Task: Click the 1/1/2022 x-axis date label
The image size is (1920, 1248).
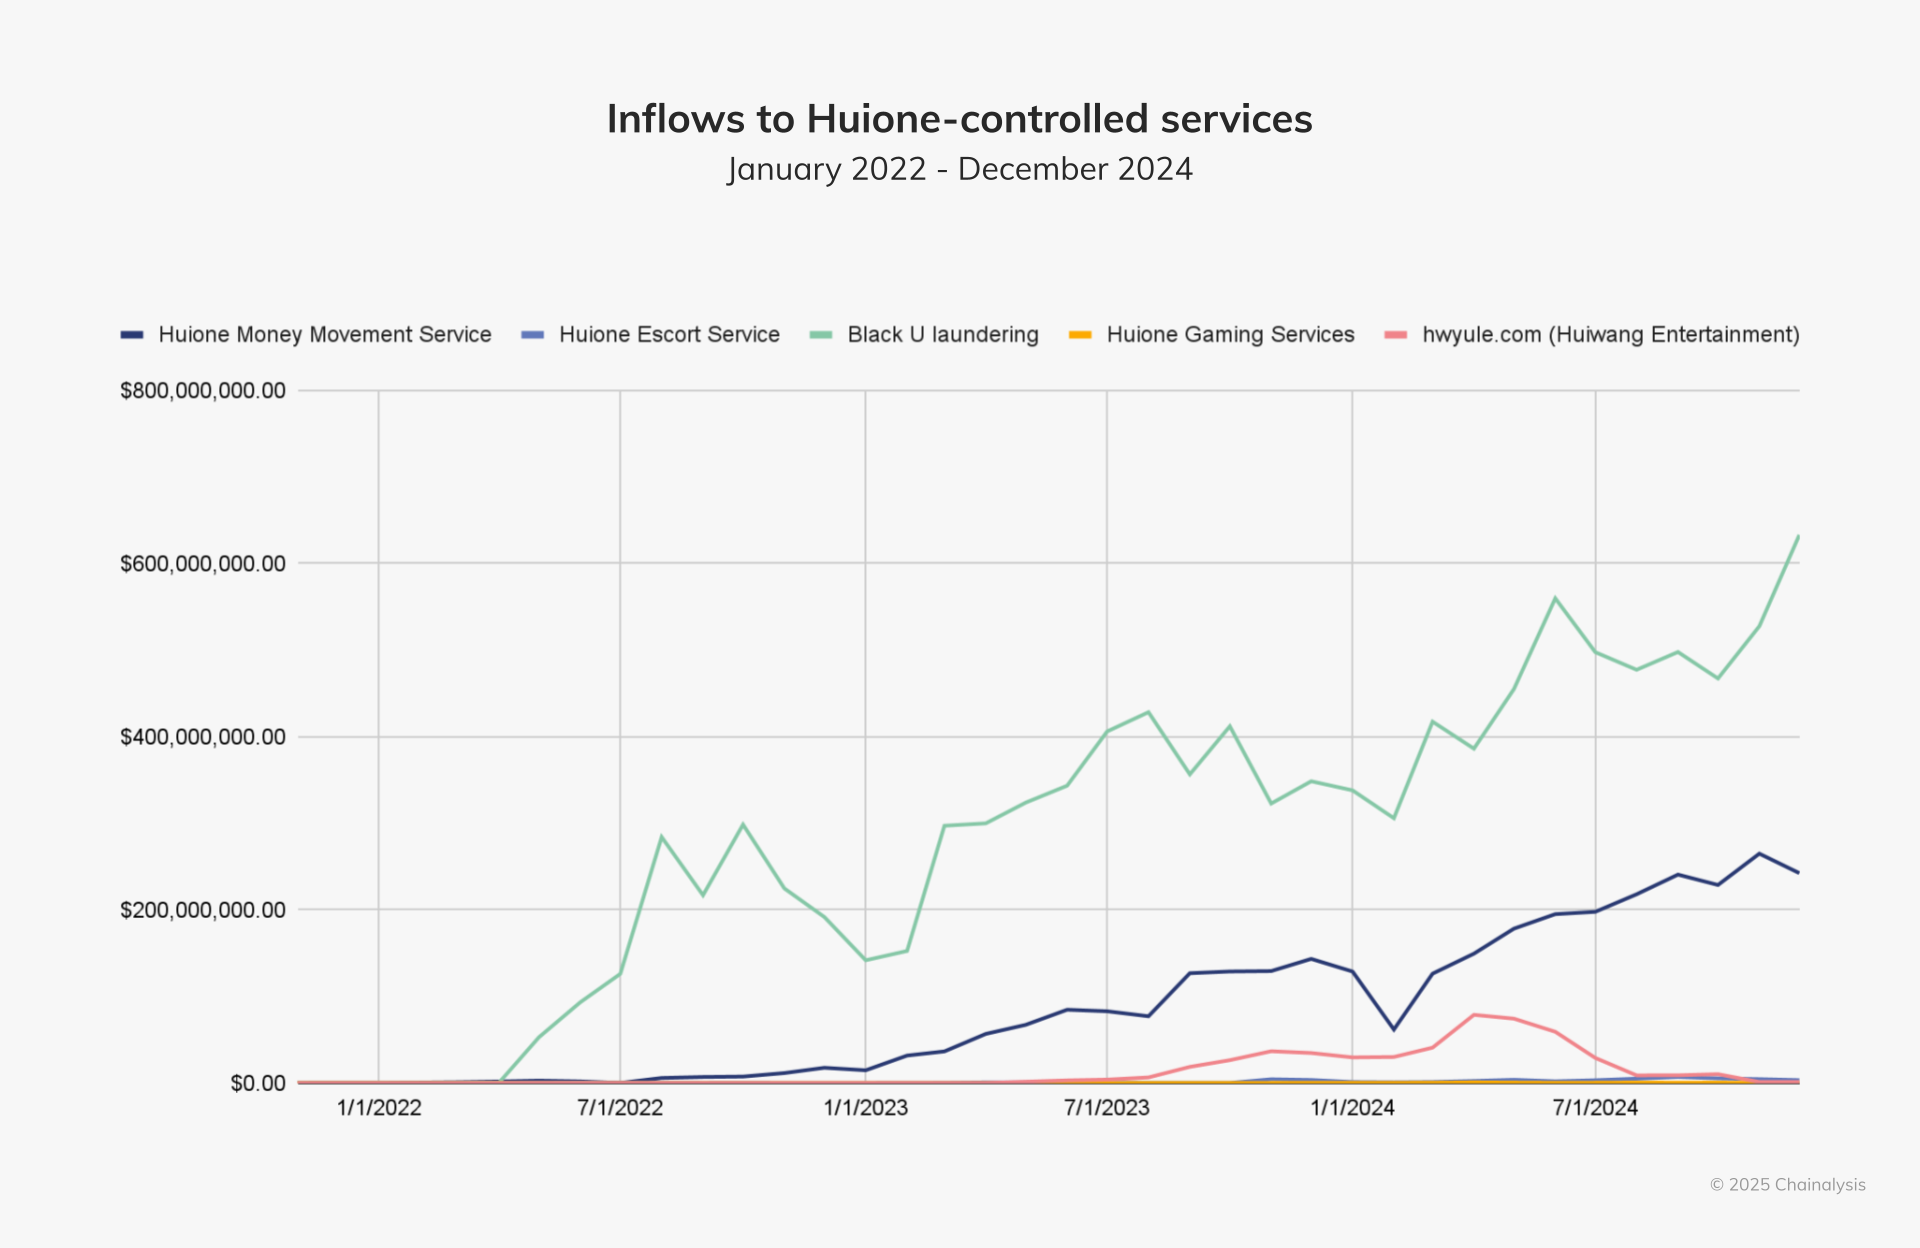Action: click(x=379, y=1108)
